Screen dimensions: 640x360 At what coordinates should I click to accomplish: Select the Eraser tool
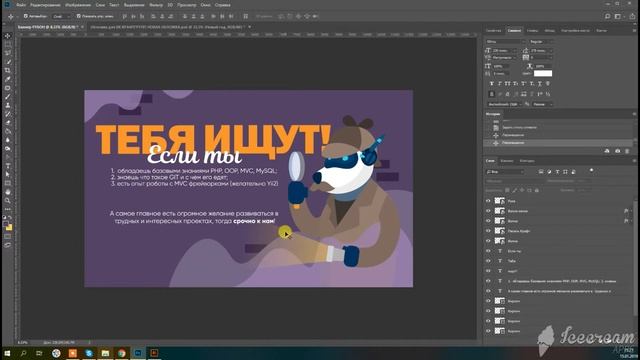click(8, 123)
